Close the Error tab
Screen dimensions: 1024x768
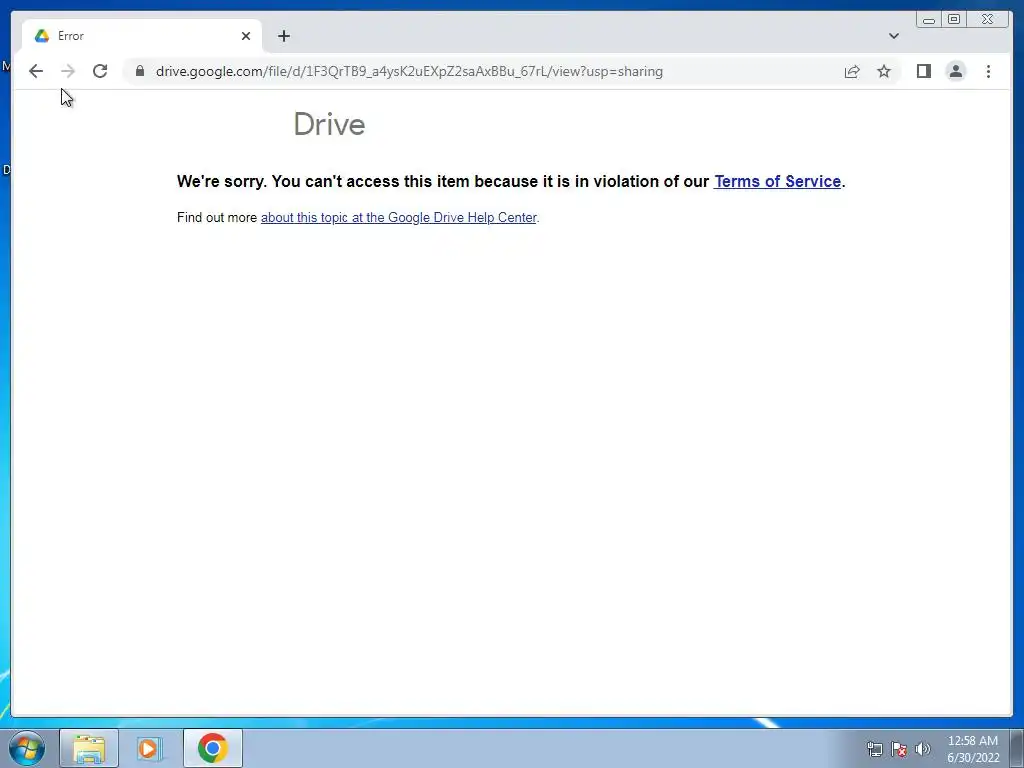(x=246, y=36)
